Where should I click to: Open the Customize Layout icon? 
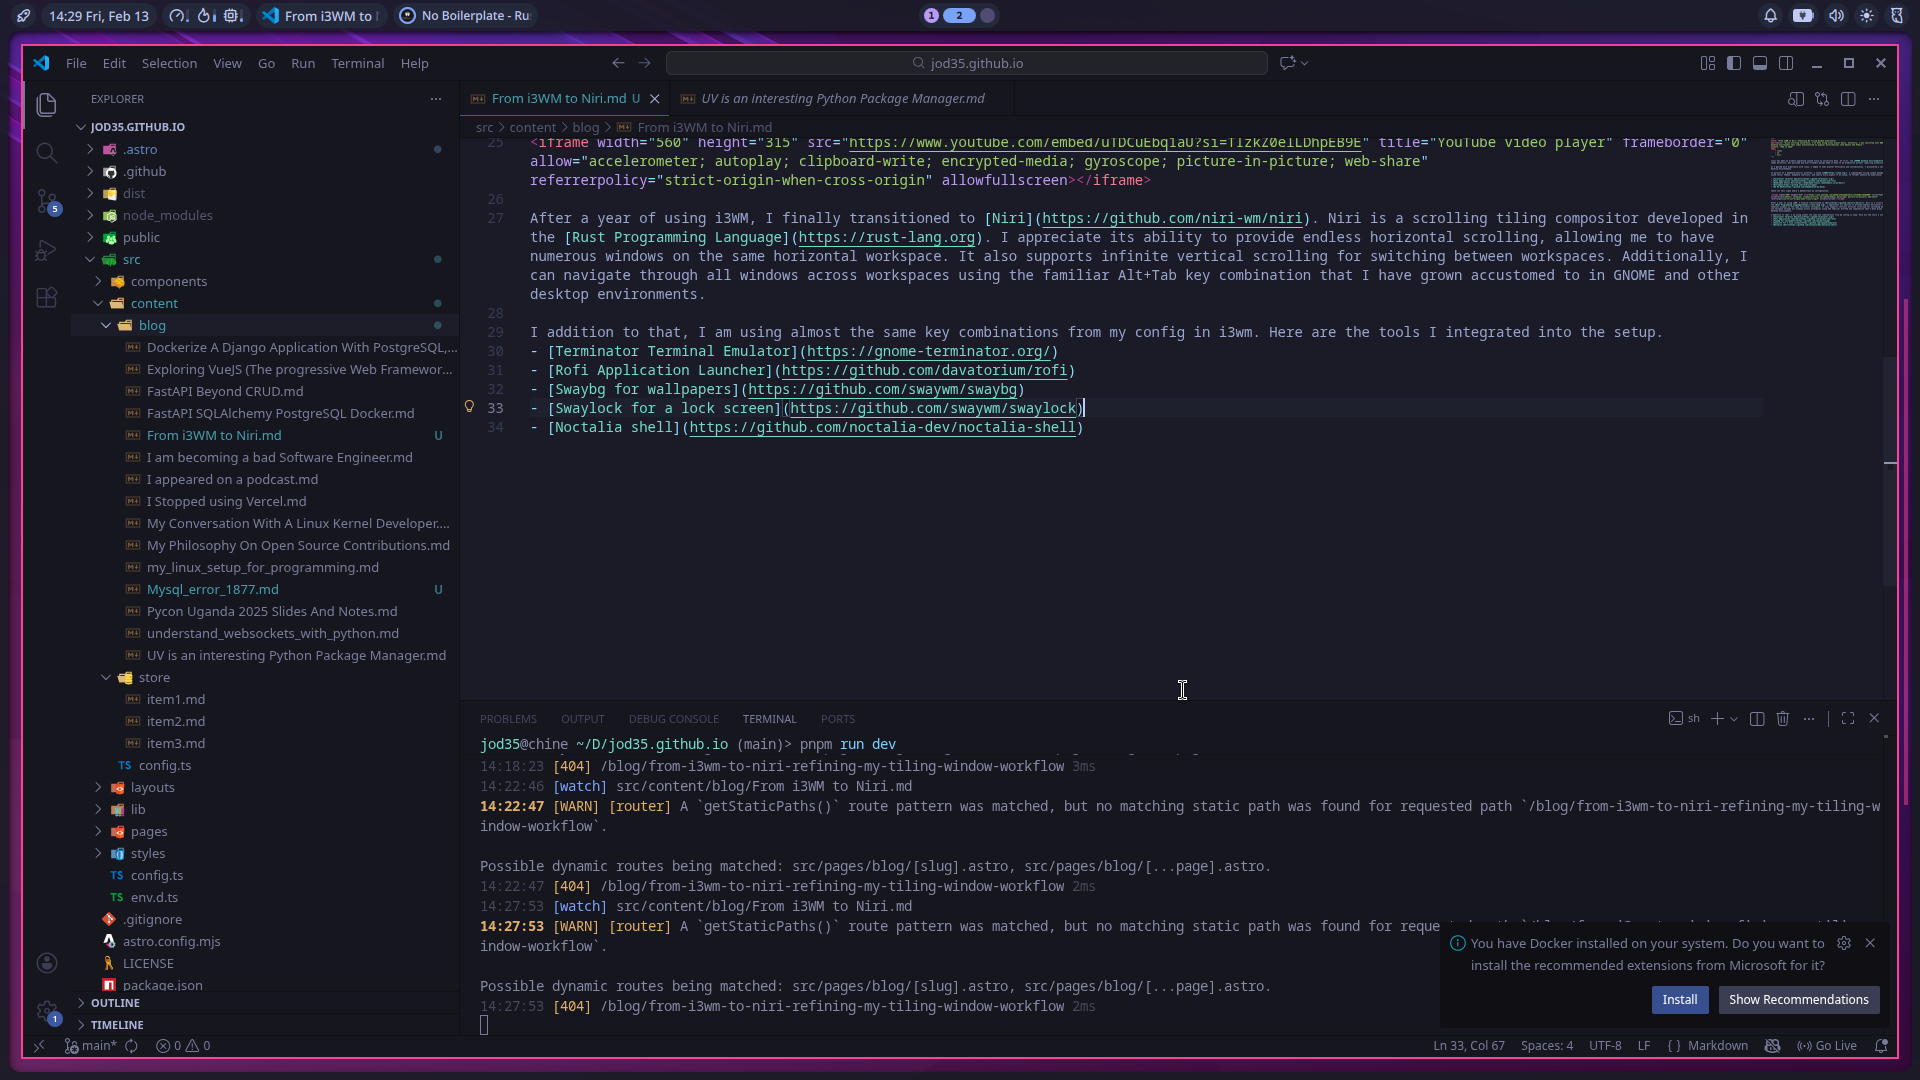1707,63
